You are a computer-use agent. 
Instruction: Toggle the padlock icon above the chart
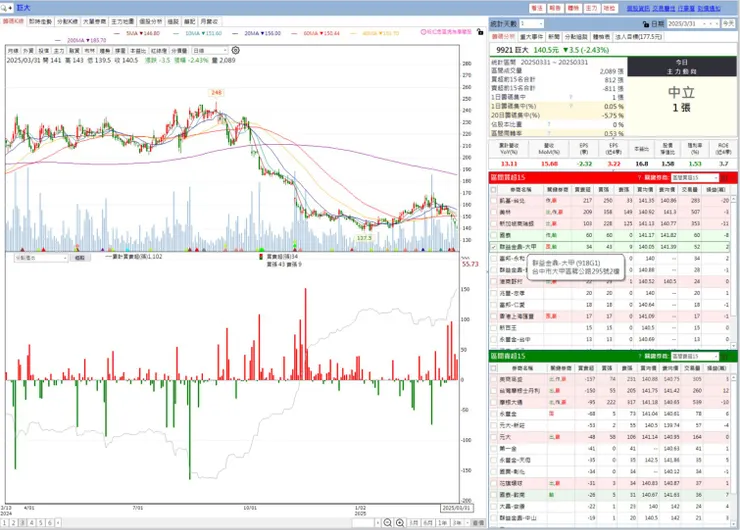(x=480, y=32)
